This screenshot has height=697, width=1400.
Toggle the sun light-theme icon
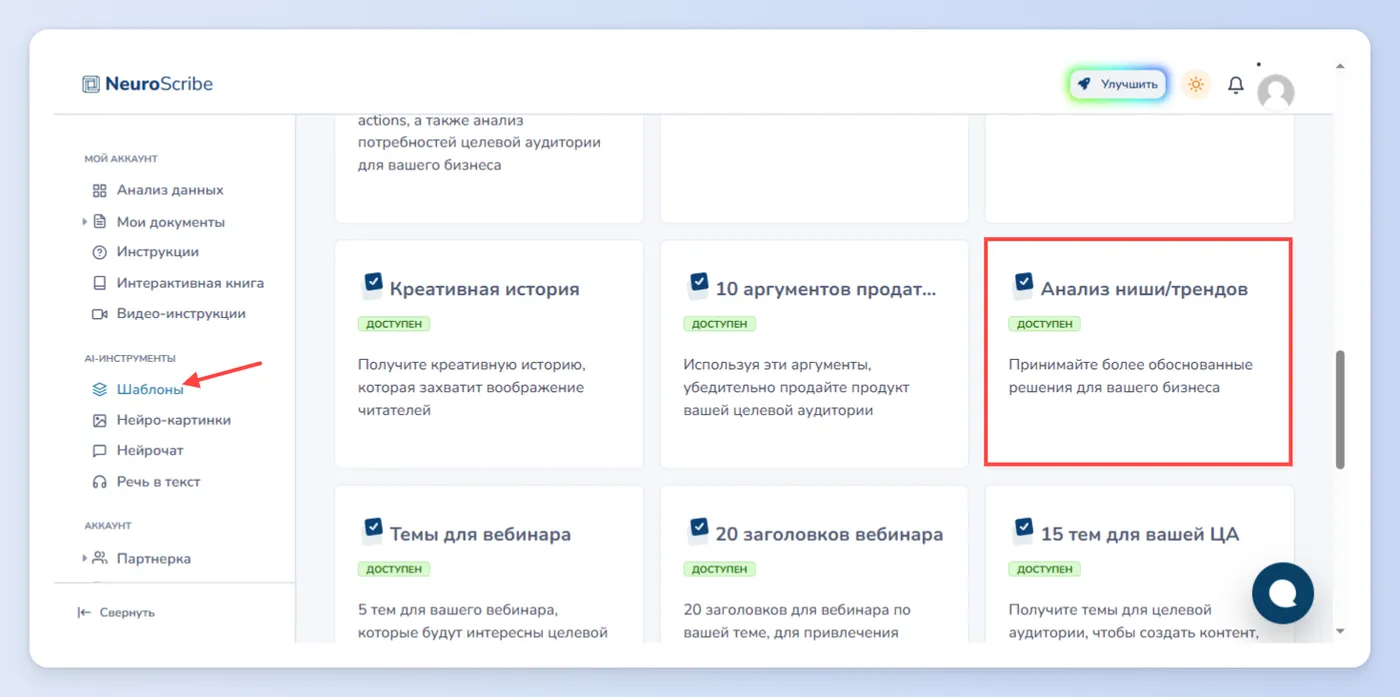[1196, 84]
